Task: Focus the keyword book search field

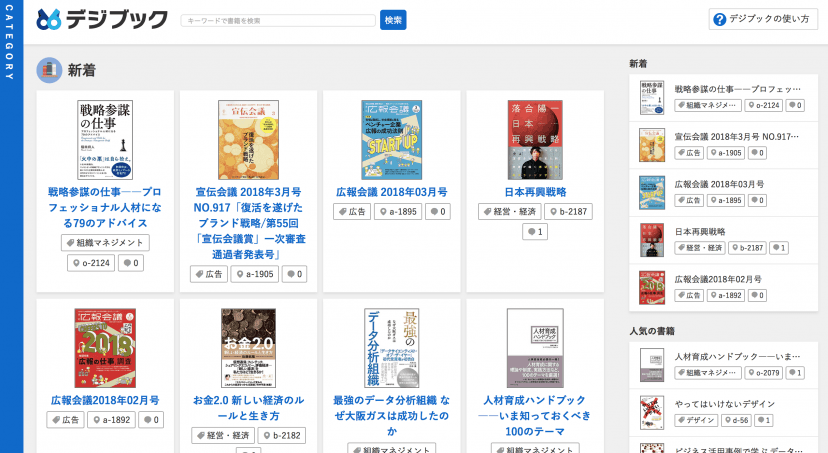Action: tap(278, 20)
